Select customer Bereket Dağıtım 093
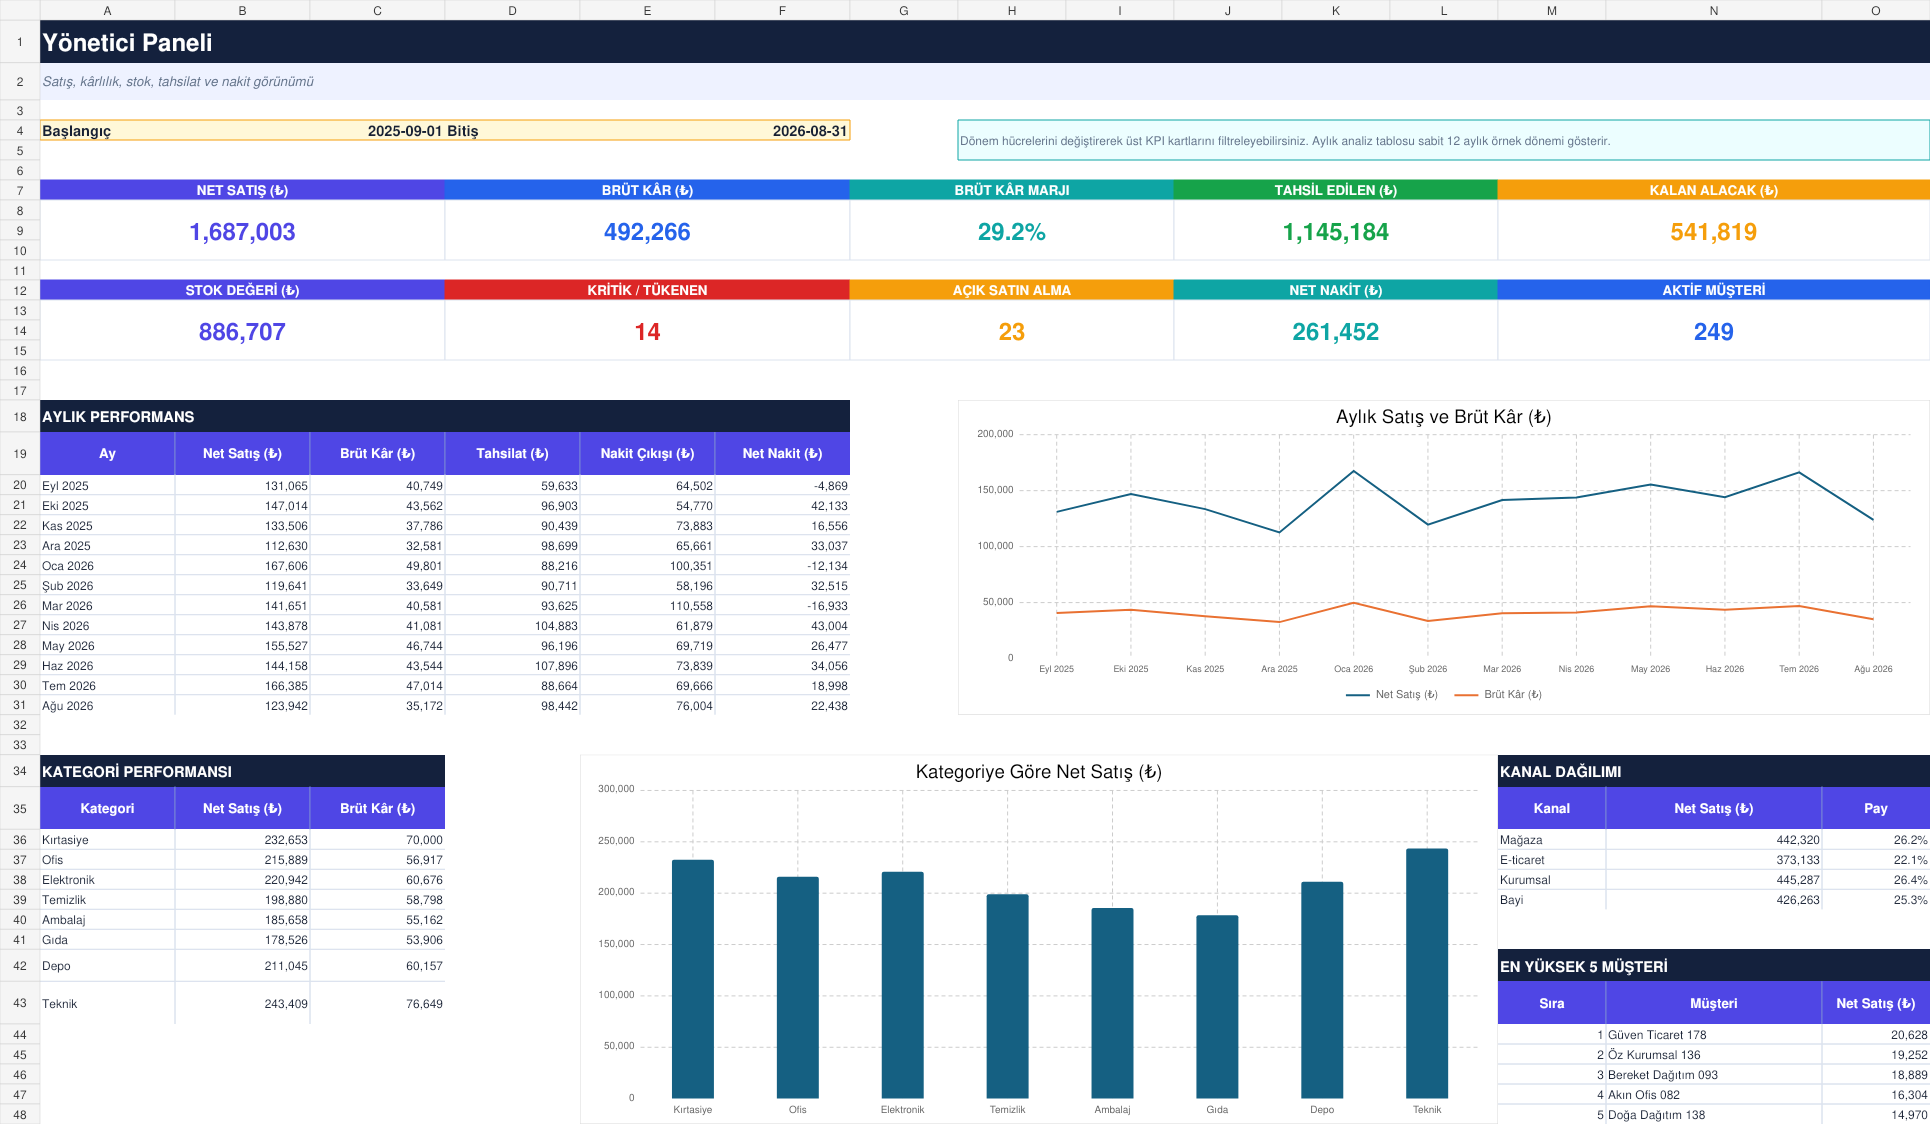 1713,1075
